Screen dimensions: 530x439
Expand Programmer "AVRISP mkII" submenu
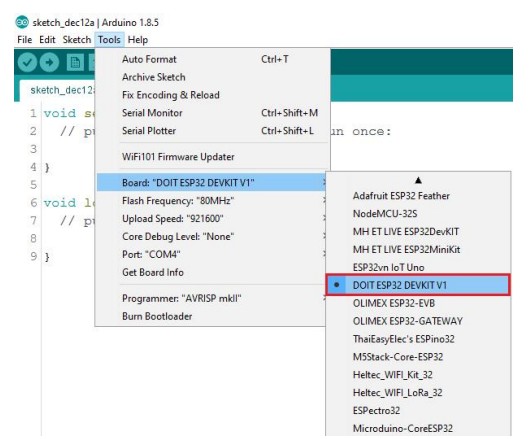pyautogui.click(x=212, y=298)
